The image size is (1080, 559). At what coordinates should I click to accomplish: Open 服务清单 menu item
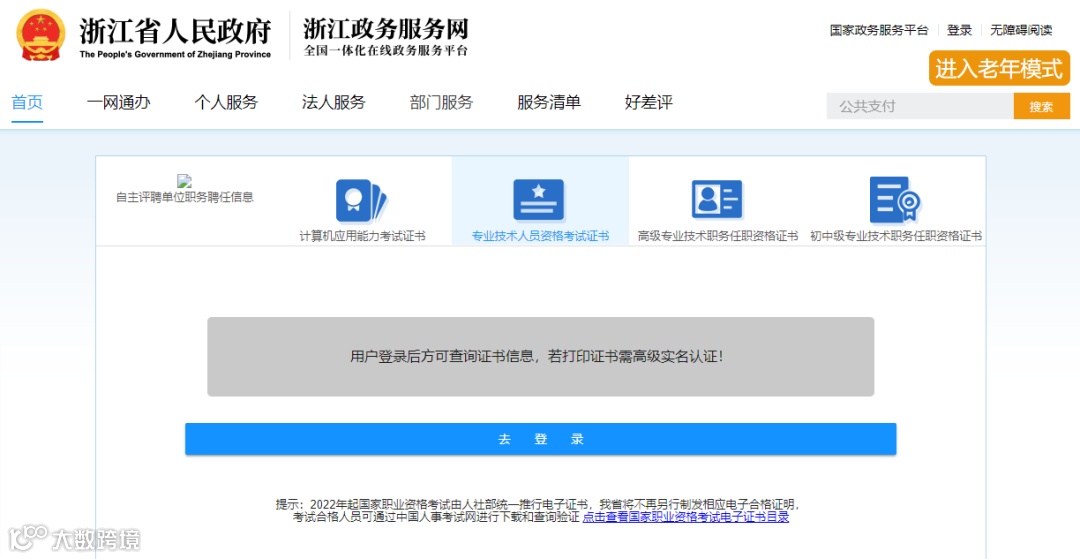pyautogui.click(x=549, y=103)
